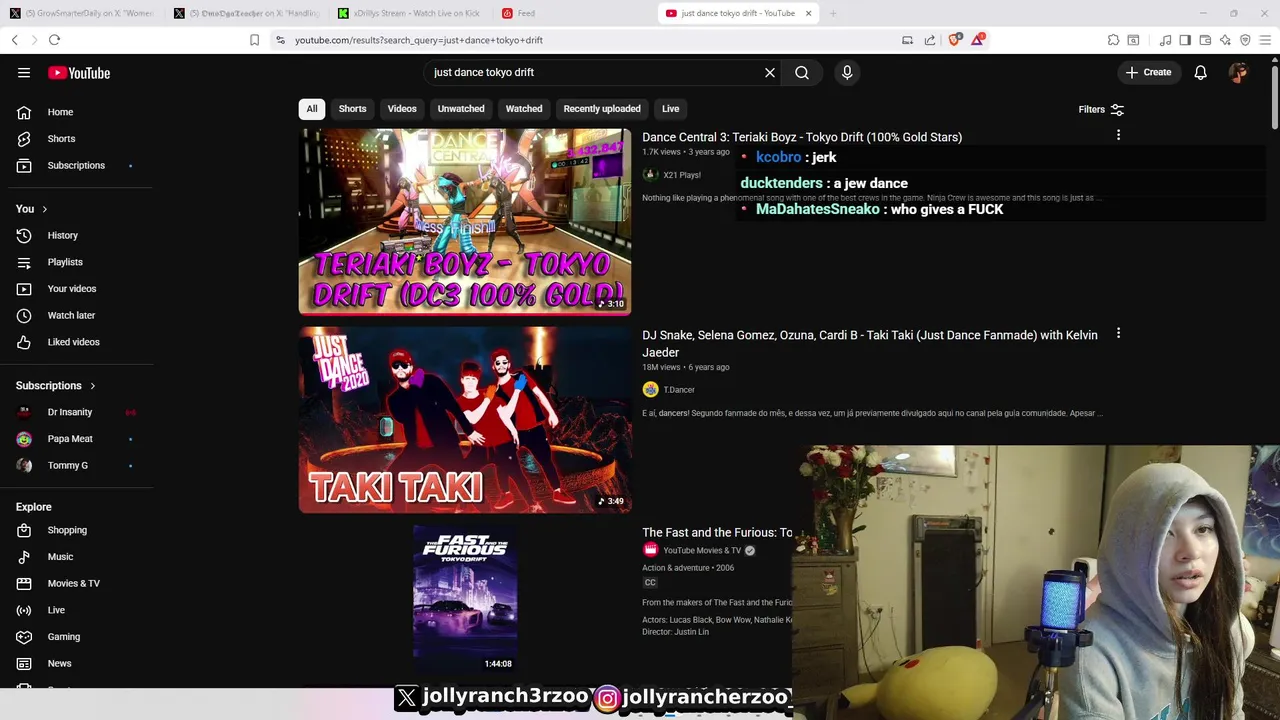Open YouTube notifications bell
The image size is (1280, 720).
tap(1201, 73)
